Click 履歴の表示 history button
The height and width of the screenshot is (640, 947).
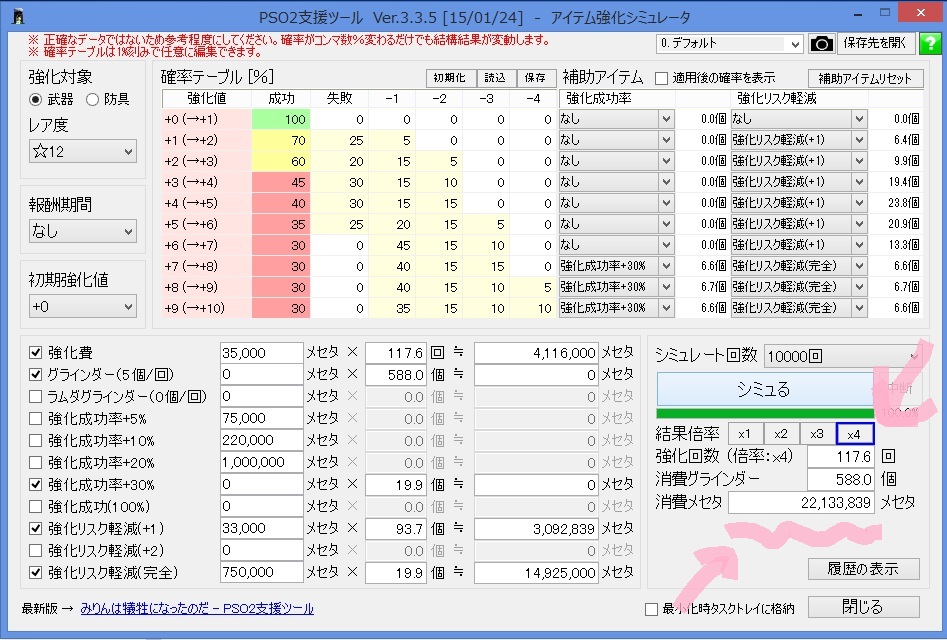[864, 569]
